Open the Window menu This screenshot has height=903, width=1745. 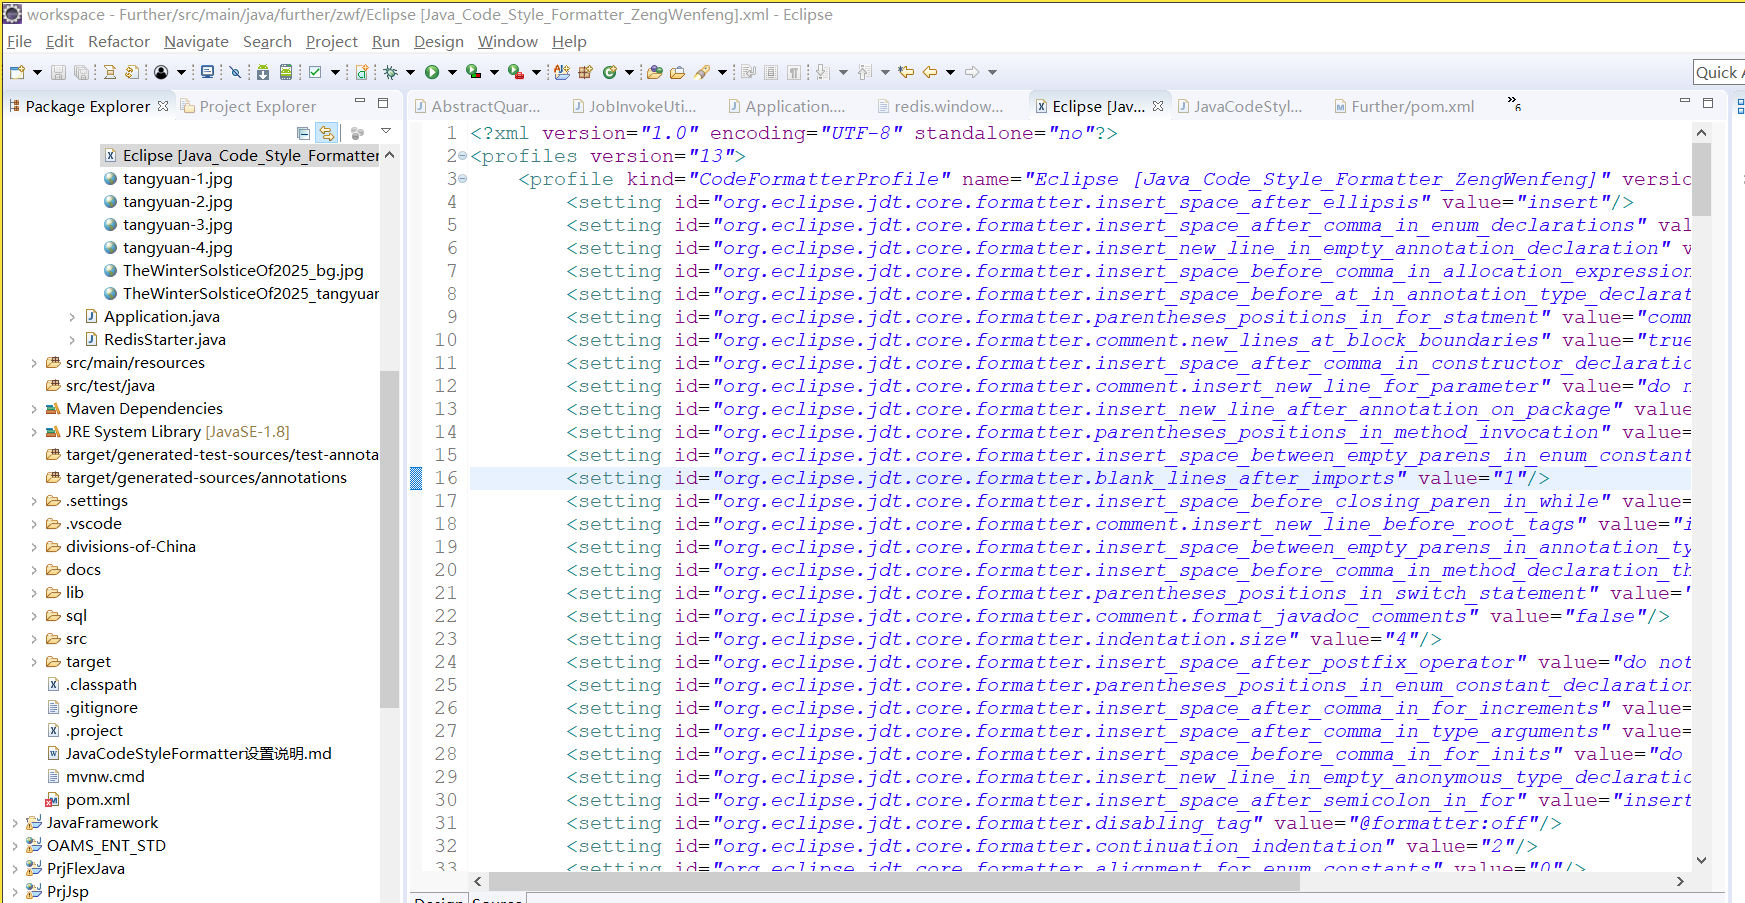507,42
